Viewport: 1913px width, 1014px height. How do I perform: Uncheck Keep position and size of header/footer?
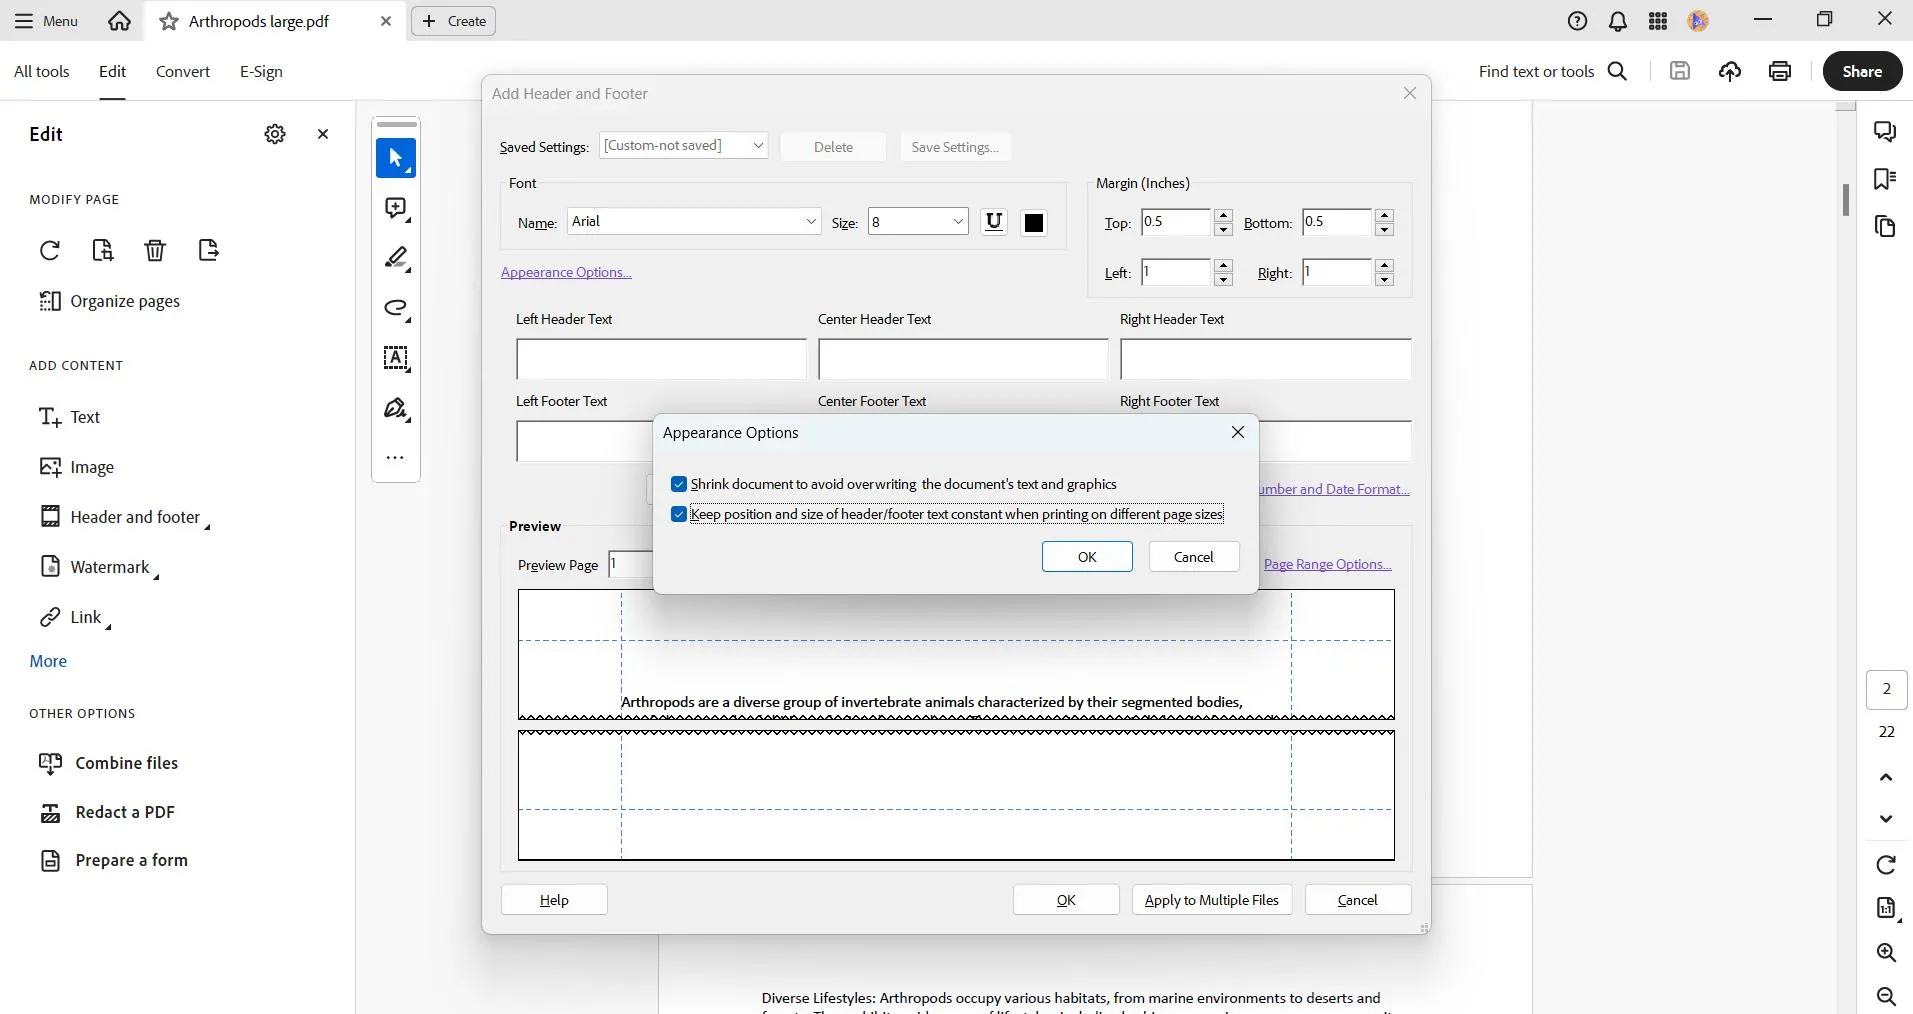tap(680, 514)
